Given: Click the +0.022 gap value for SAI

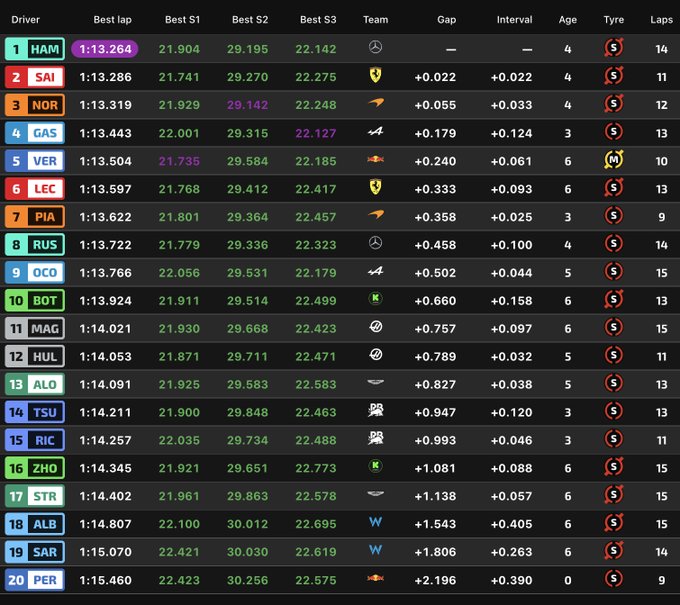Looking at the screenshot, I should click(x=435, y=77).
